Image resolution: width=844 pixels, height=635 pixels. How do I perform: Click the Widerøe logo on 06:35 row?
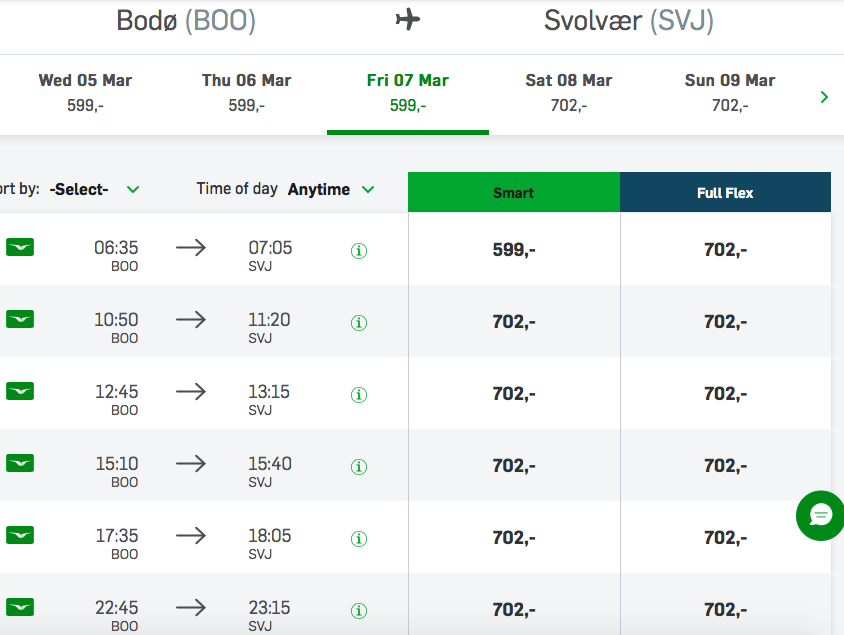click(x=20, y=246)
